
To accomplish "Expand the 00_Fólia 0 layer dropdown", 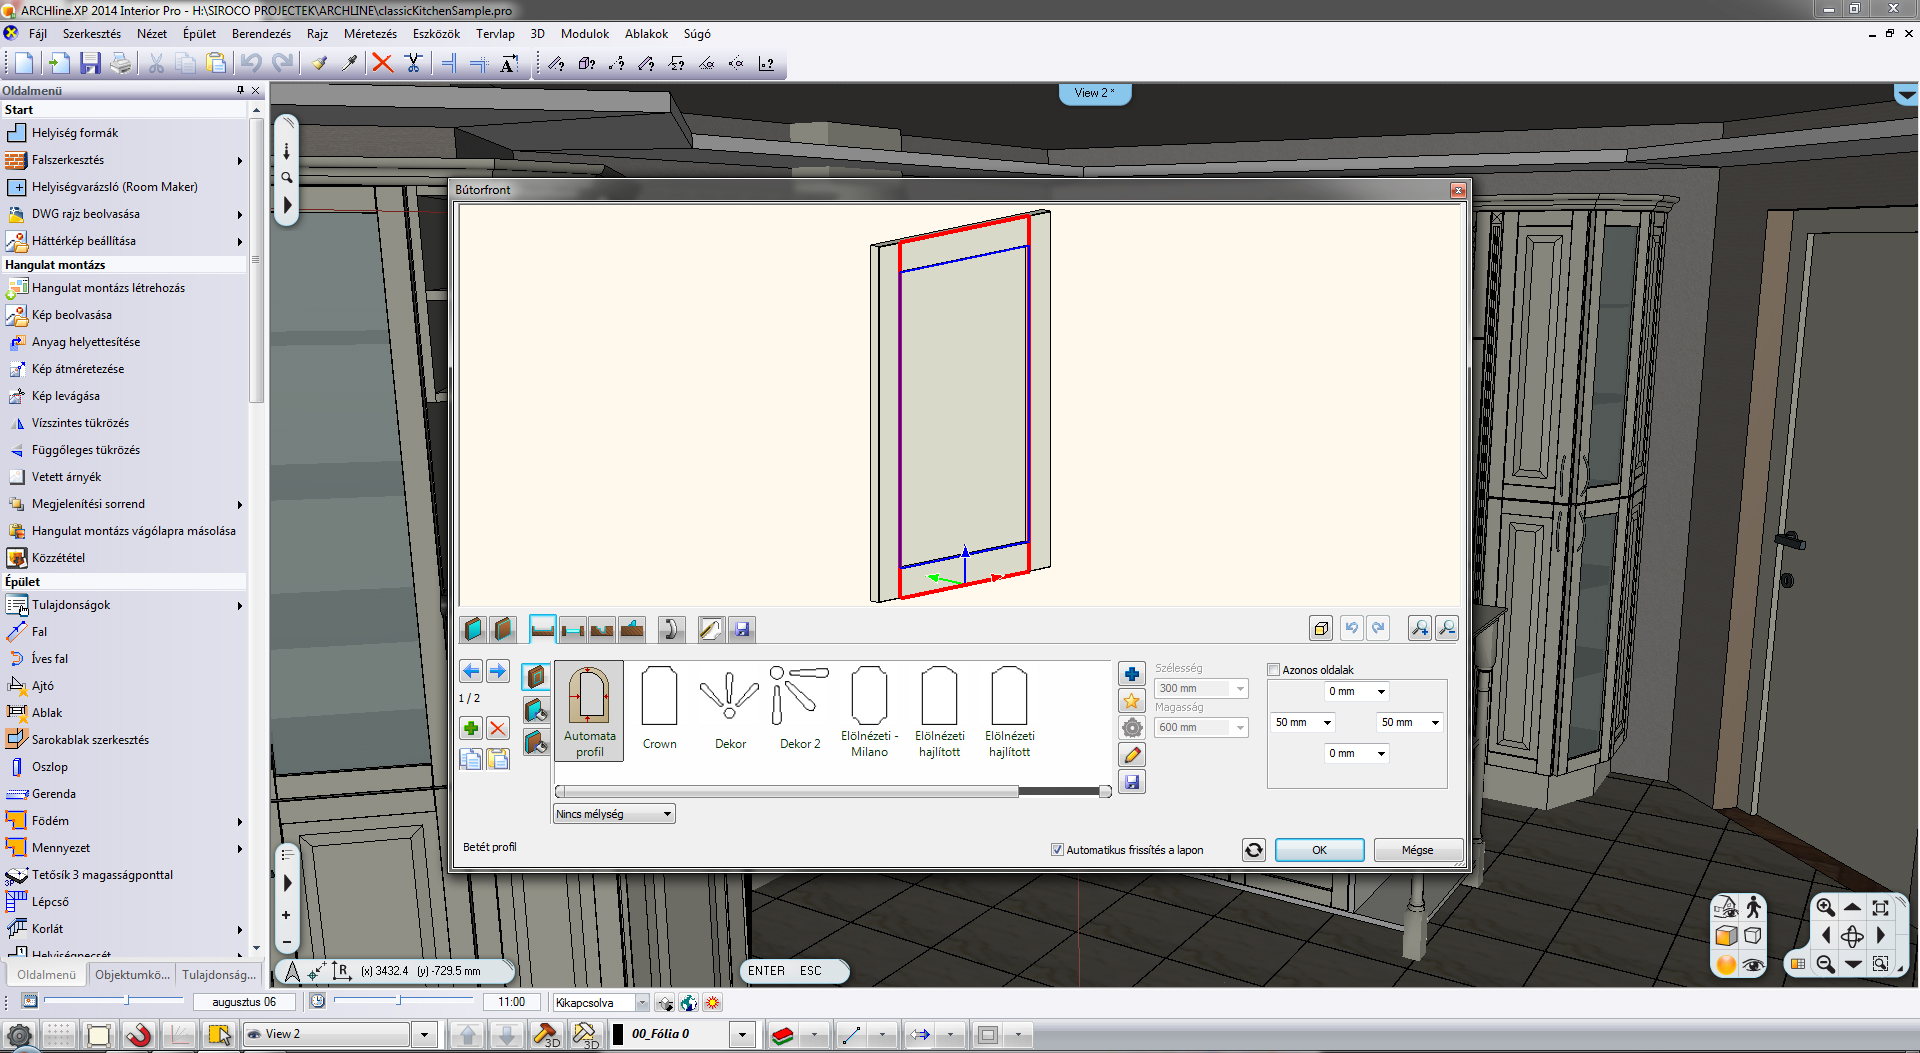I will click(742, 1035).
